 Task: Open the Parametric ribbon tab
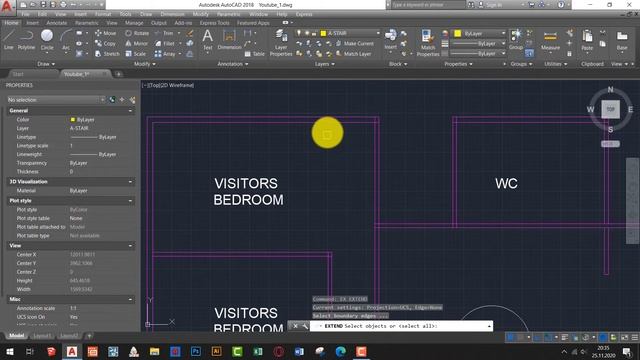pos(87,23)
